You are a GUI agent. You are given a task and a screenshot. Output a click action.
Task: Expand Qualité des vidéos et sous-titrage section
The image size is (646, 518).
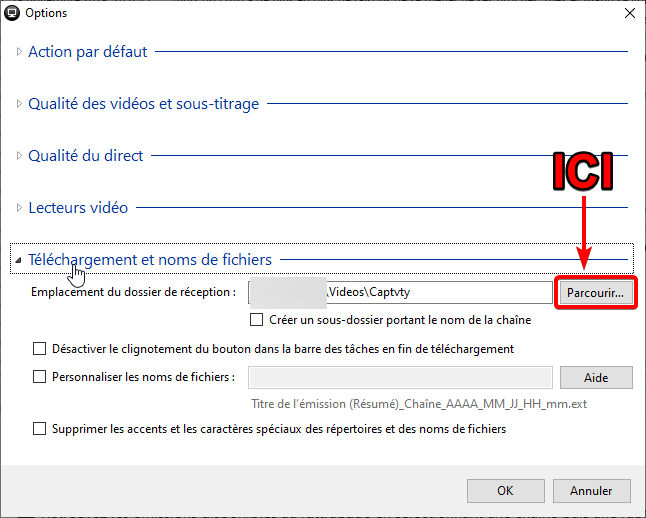(x=19, y=103)
